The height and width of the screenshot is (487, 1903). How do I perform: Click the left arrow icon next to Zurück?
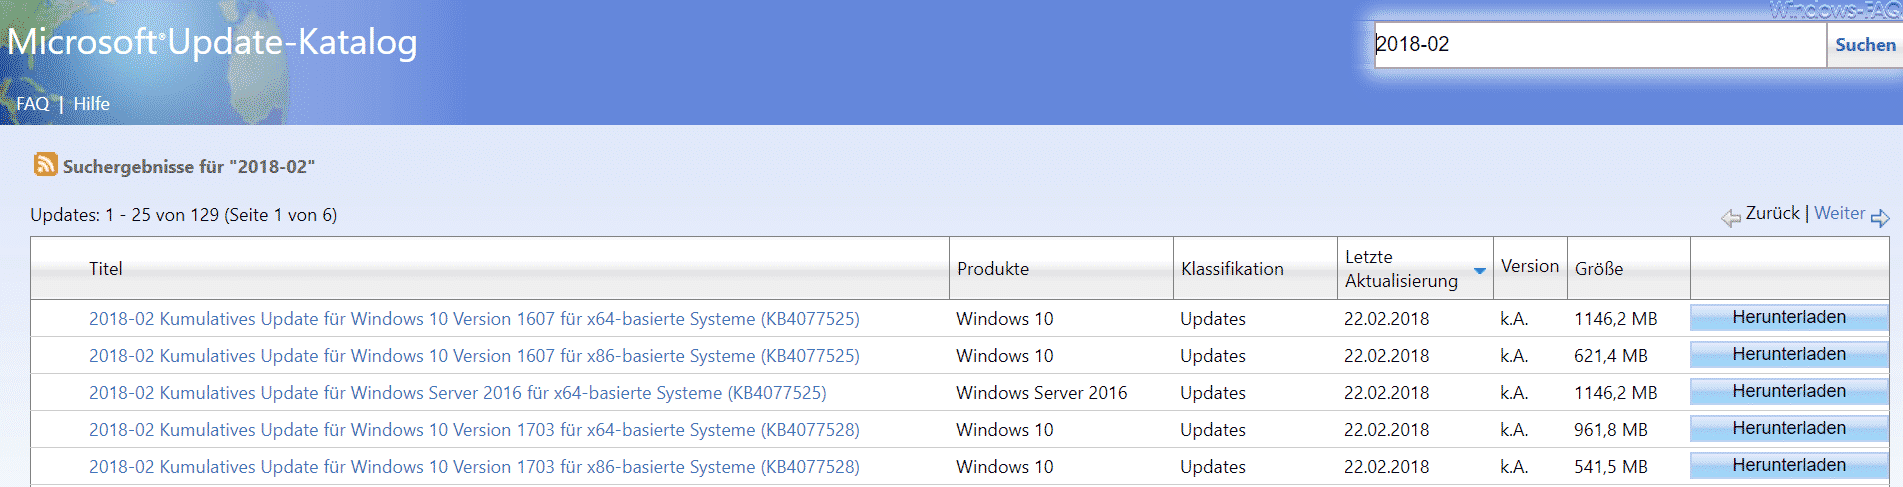1731,217
